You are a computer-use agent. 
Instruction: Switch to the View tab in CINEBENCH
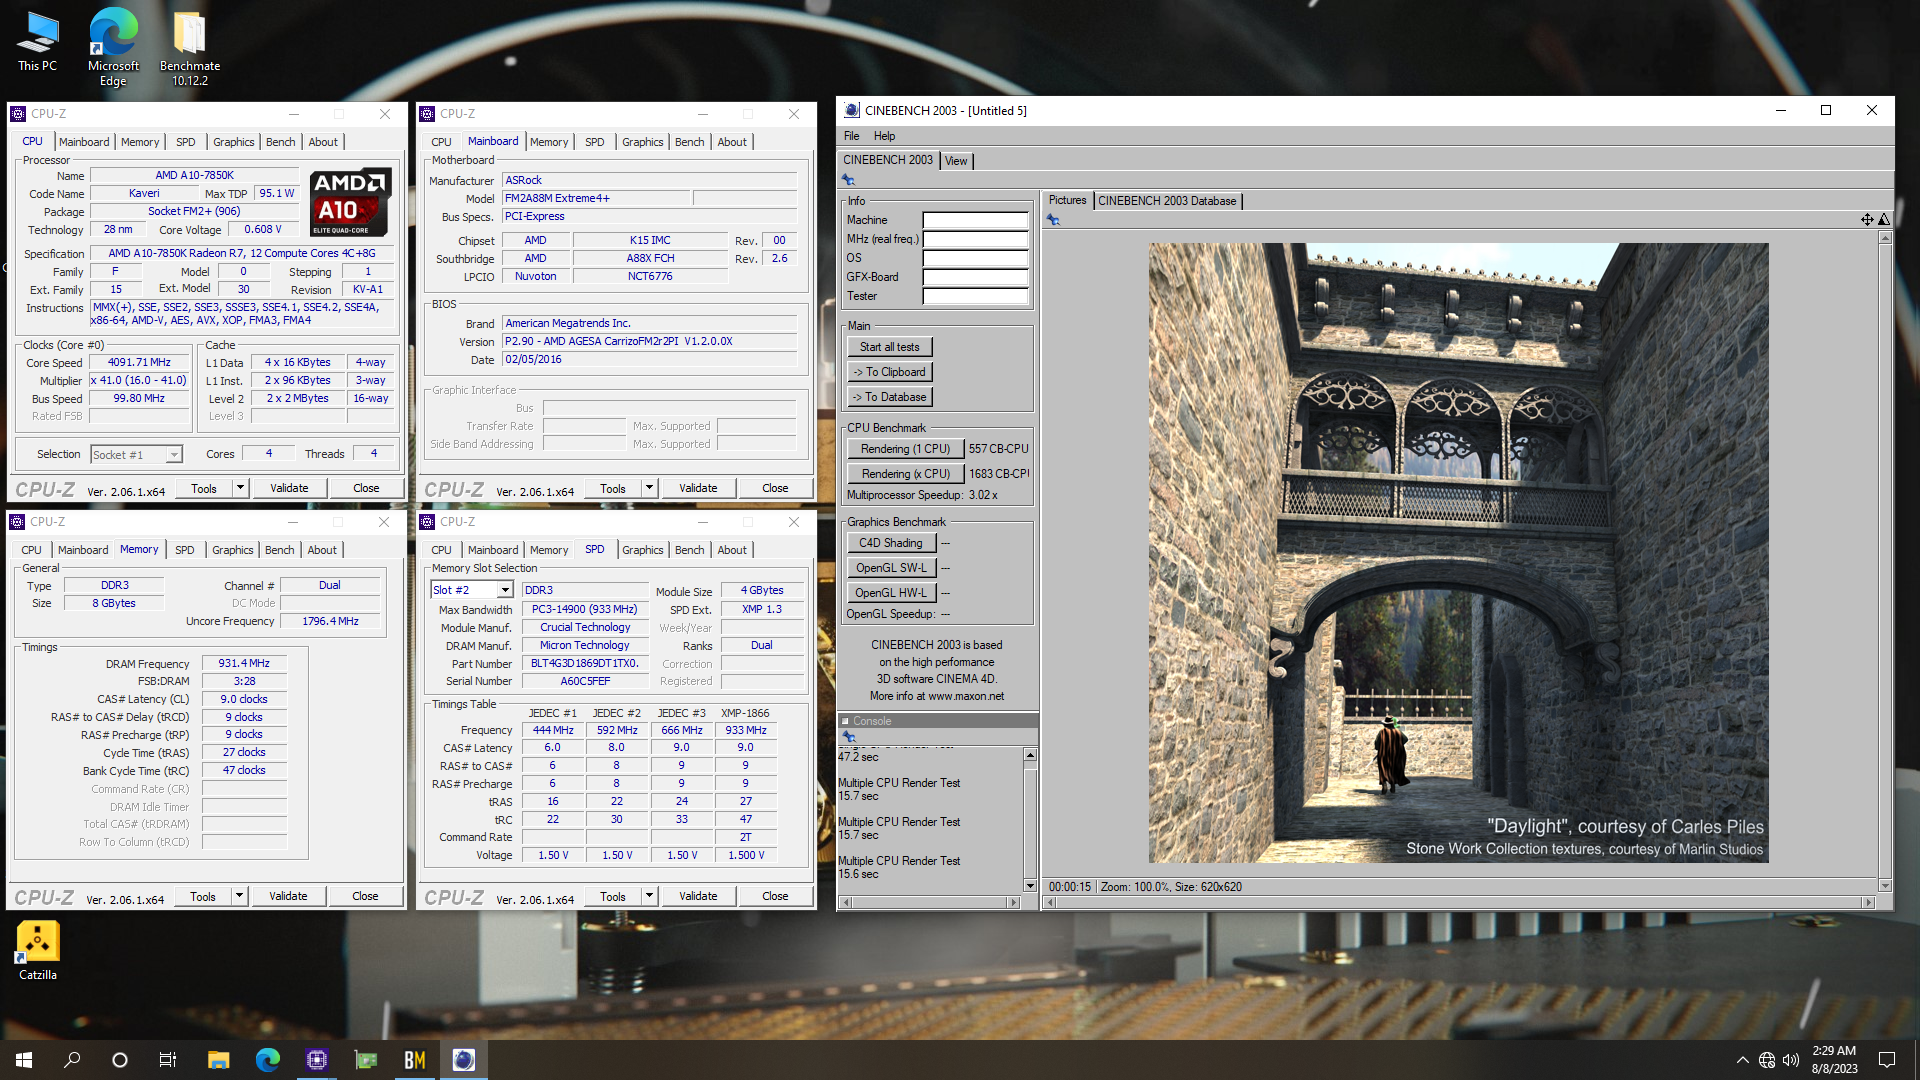coord(956,161)
